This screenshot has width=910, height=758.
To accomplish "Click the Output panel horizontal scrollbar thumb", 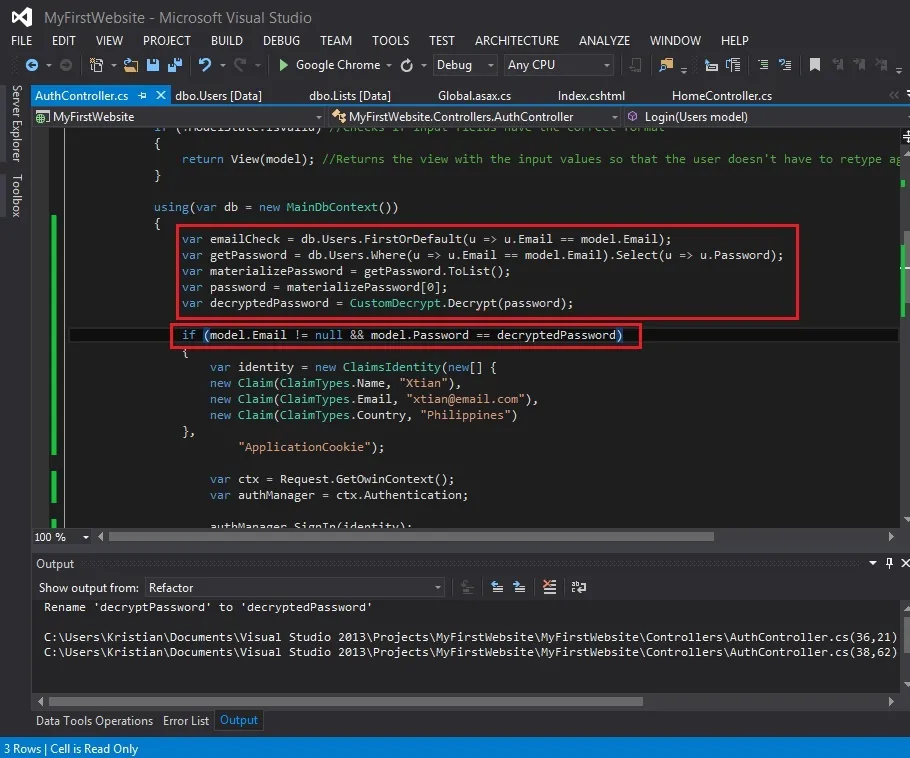I will (346, 702).
